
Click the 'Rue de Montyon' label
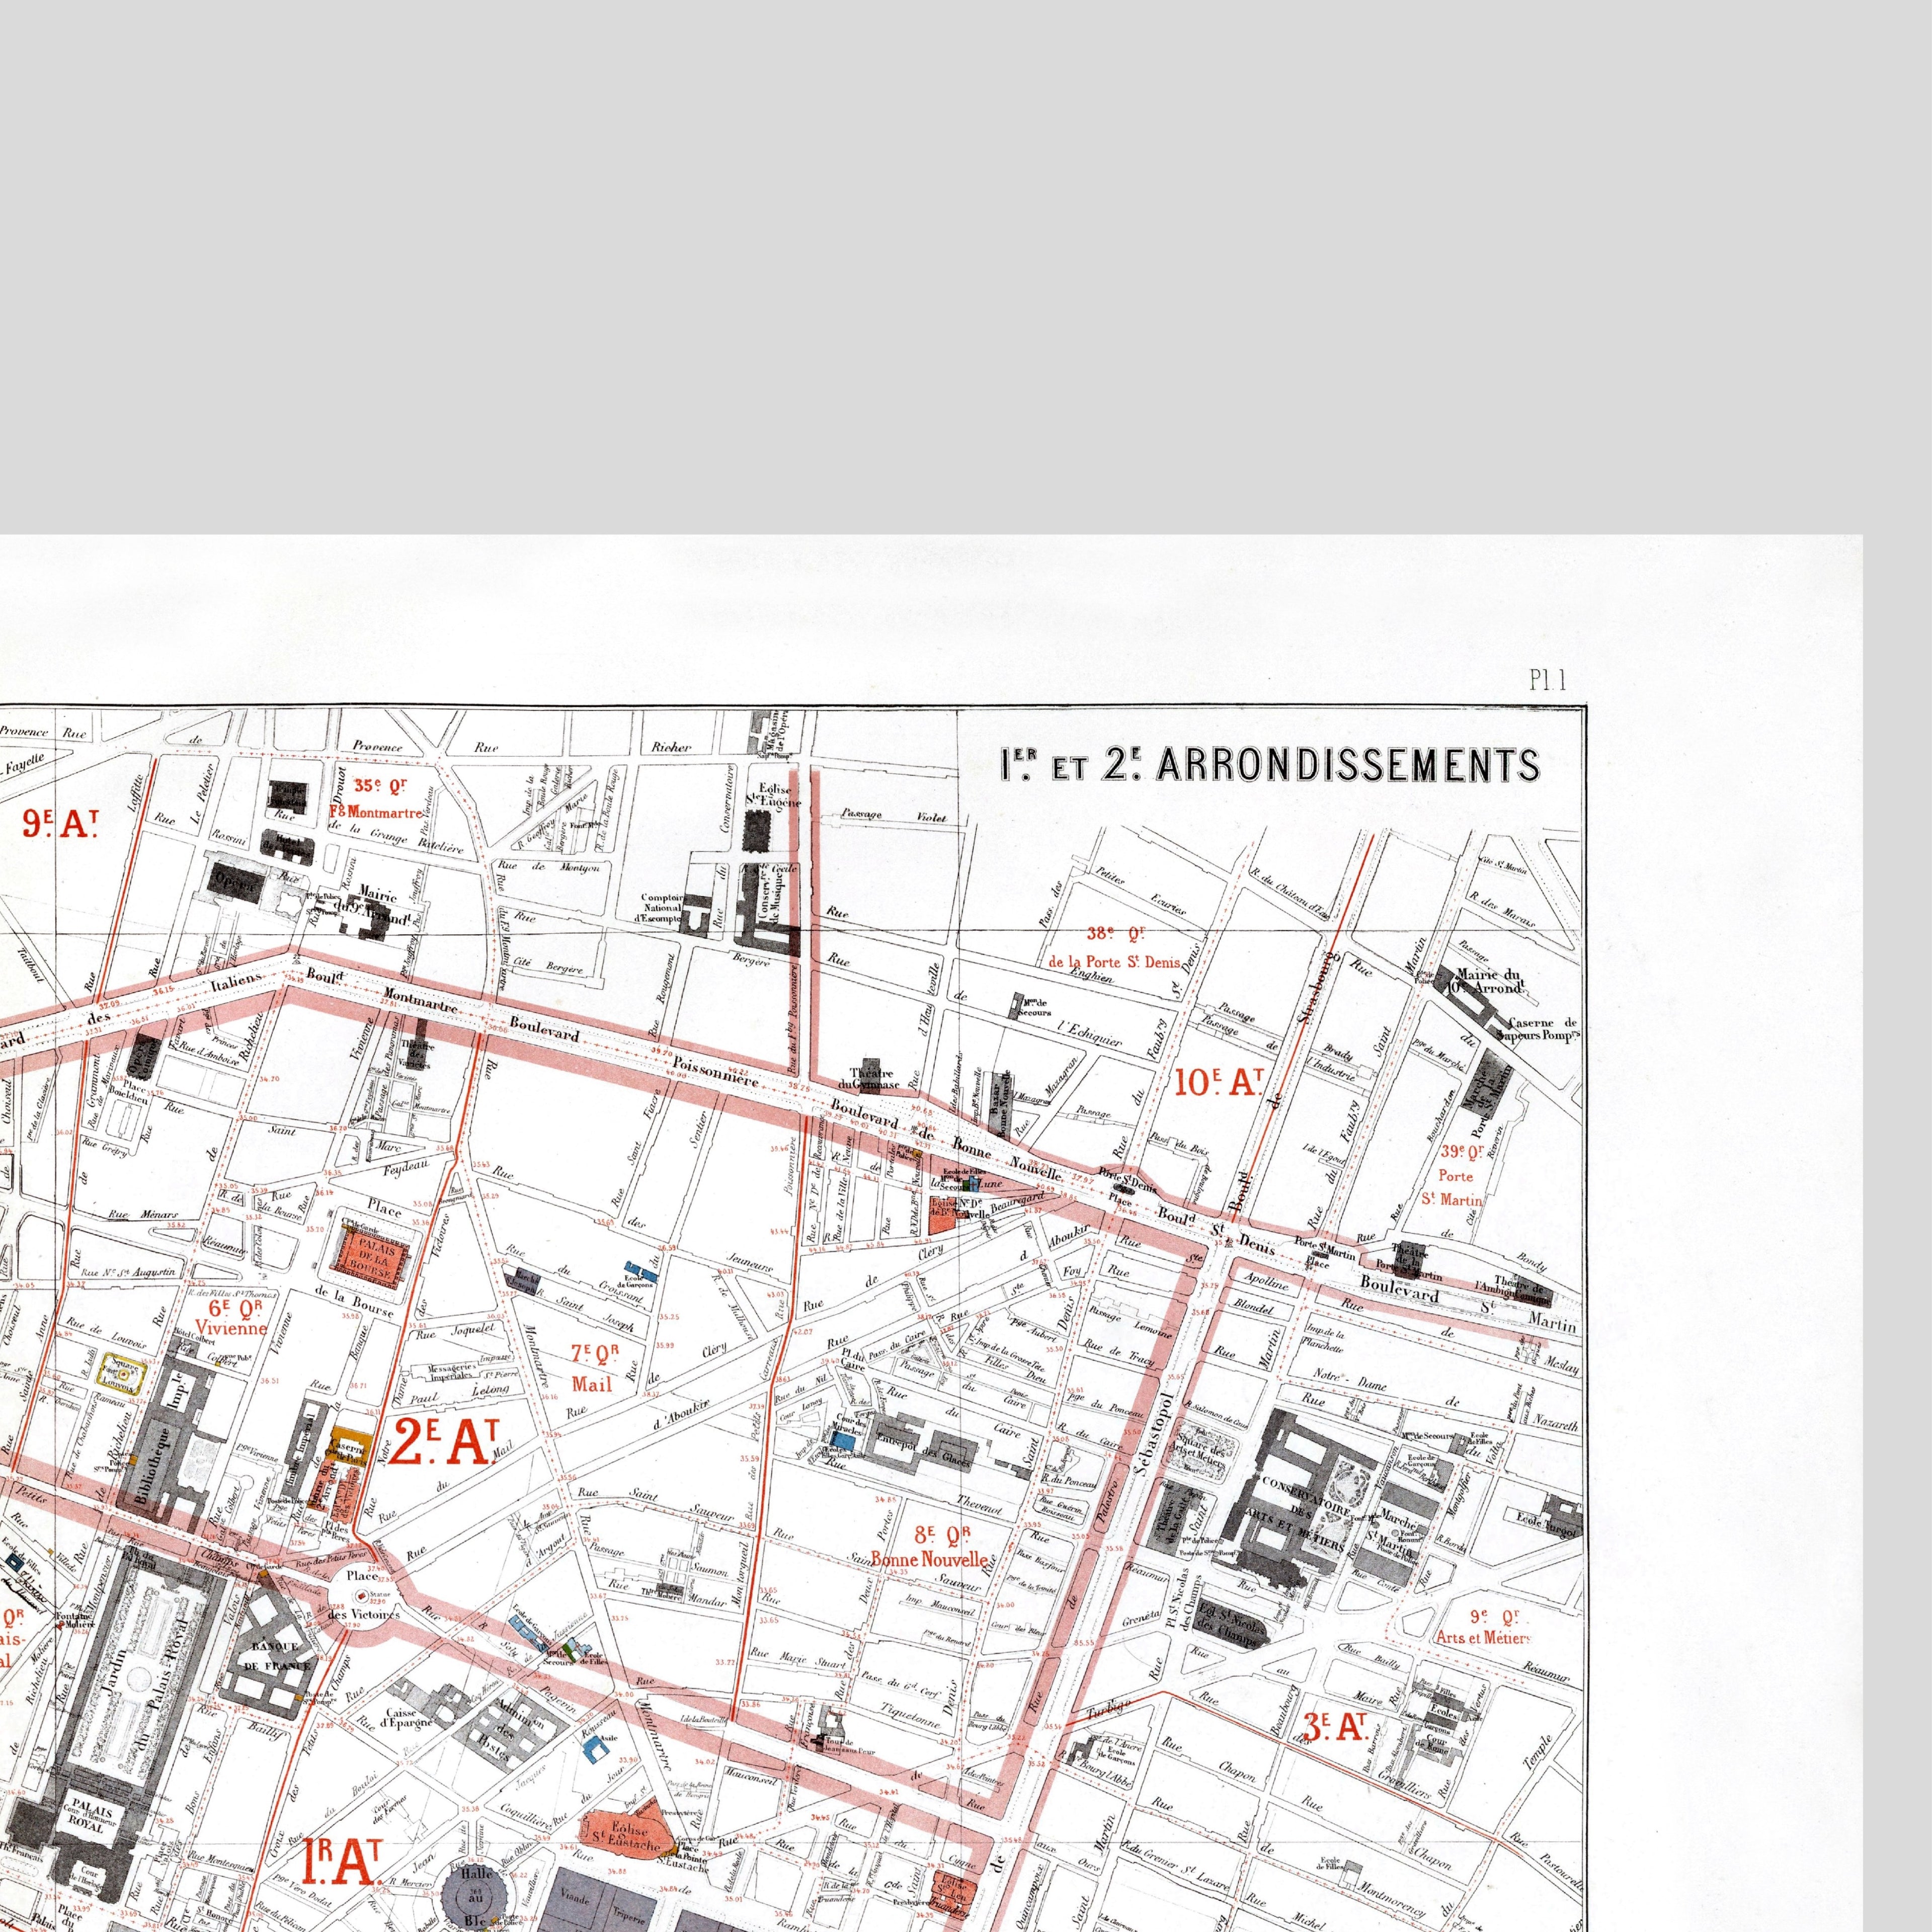(x=549, y=866)
